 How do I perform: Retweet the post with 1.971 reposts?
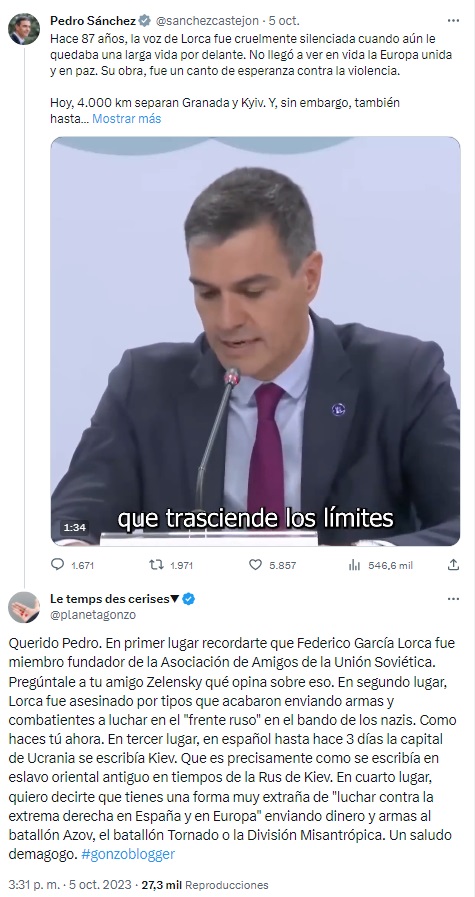[156, 565]
